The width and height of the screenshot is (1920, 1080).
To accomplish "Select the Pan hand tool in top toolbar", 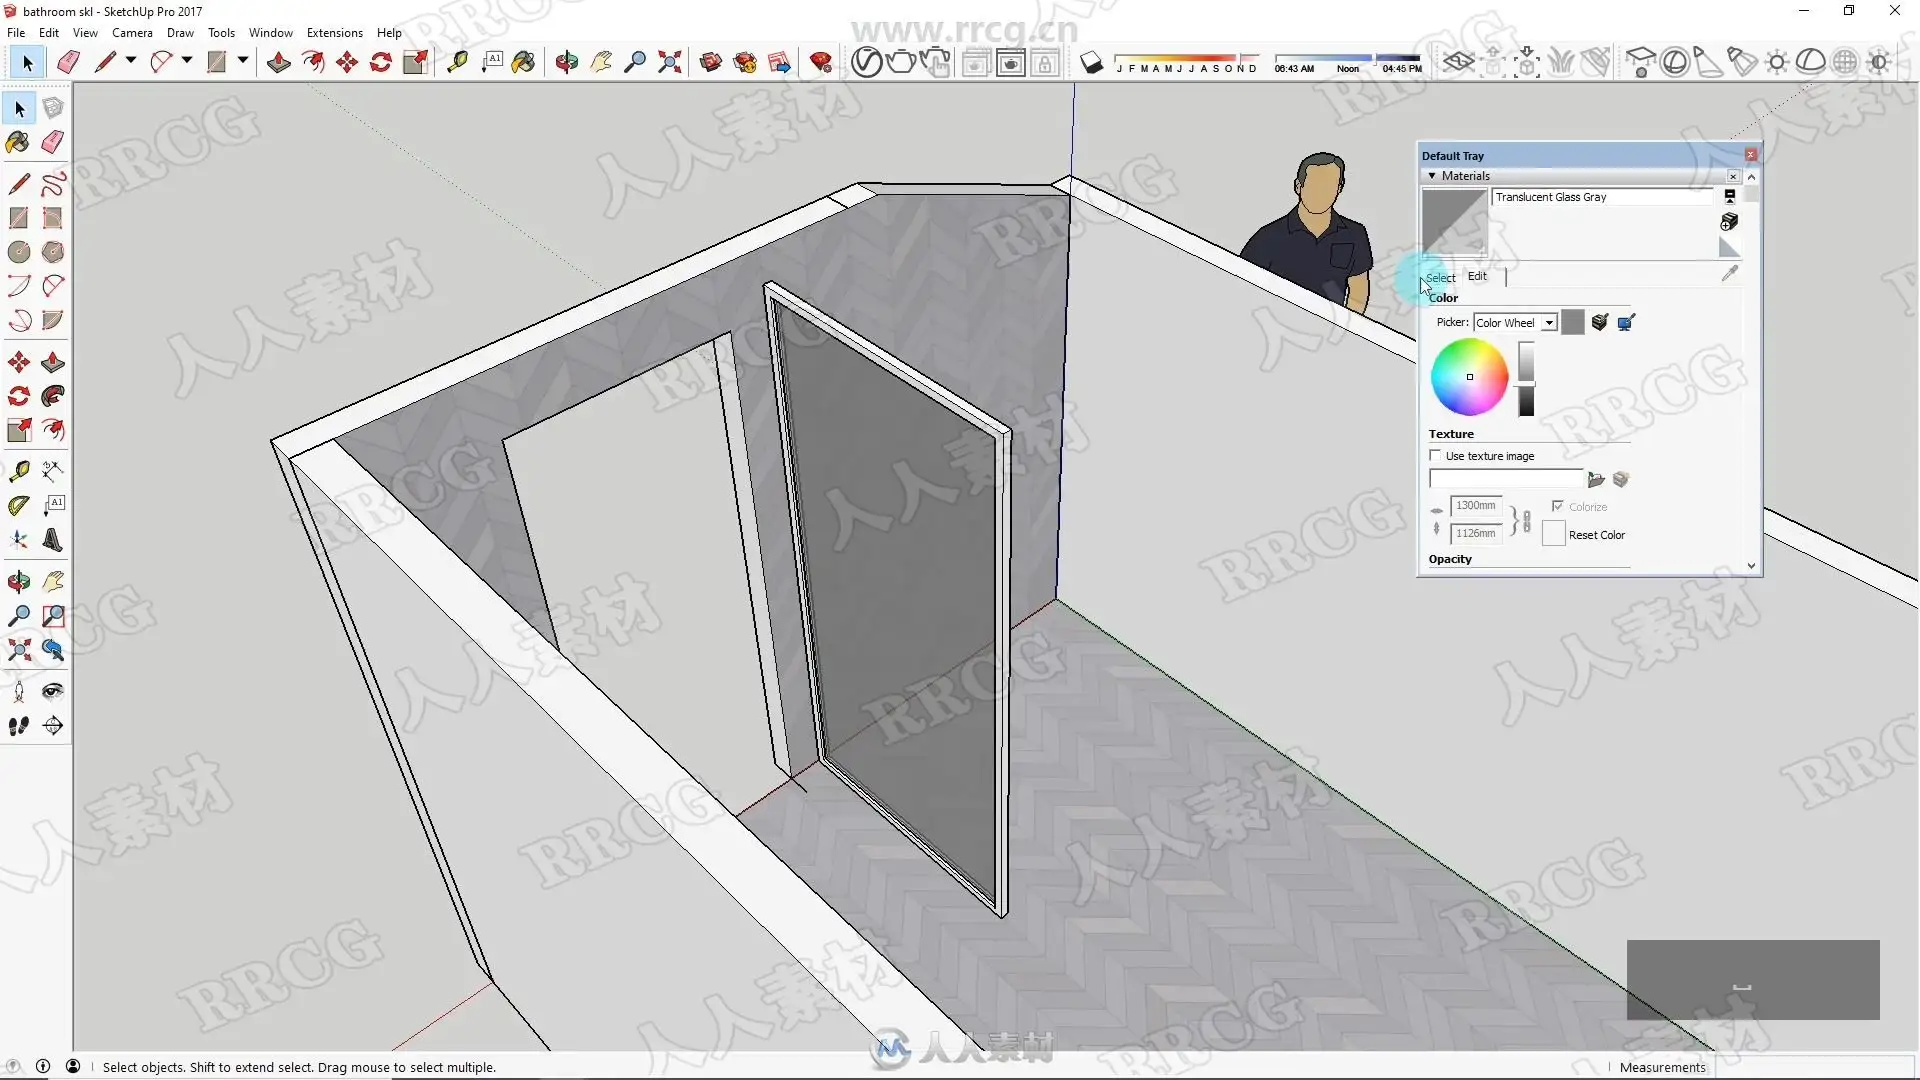I will coord(601,62).
